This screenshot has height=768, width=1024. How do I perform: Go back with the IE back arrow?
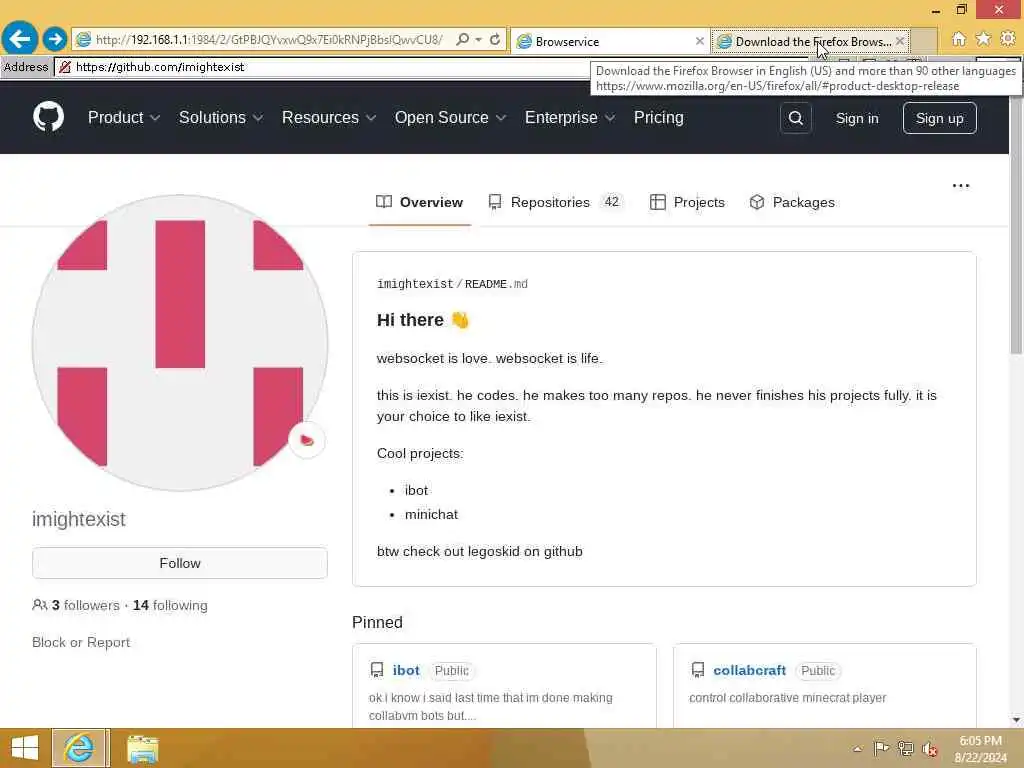click(19, 39)
